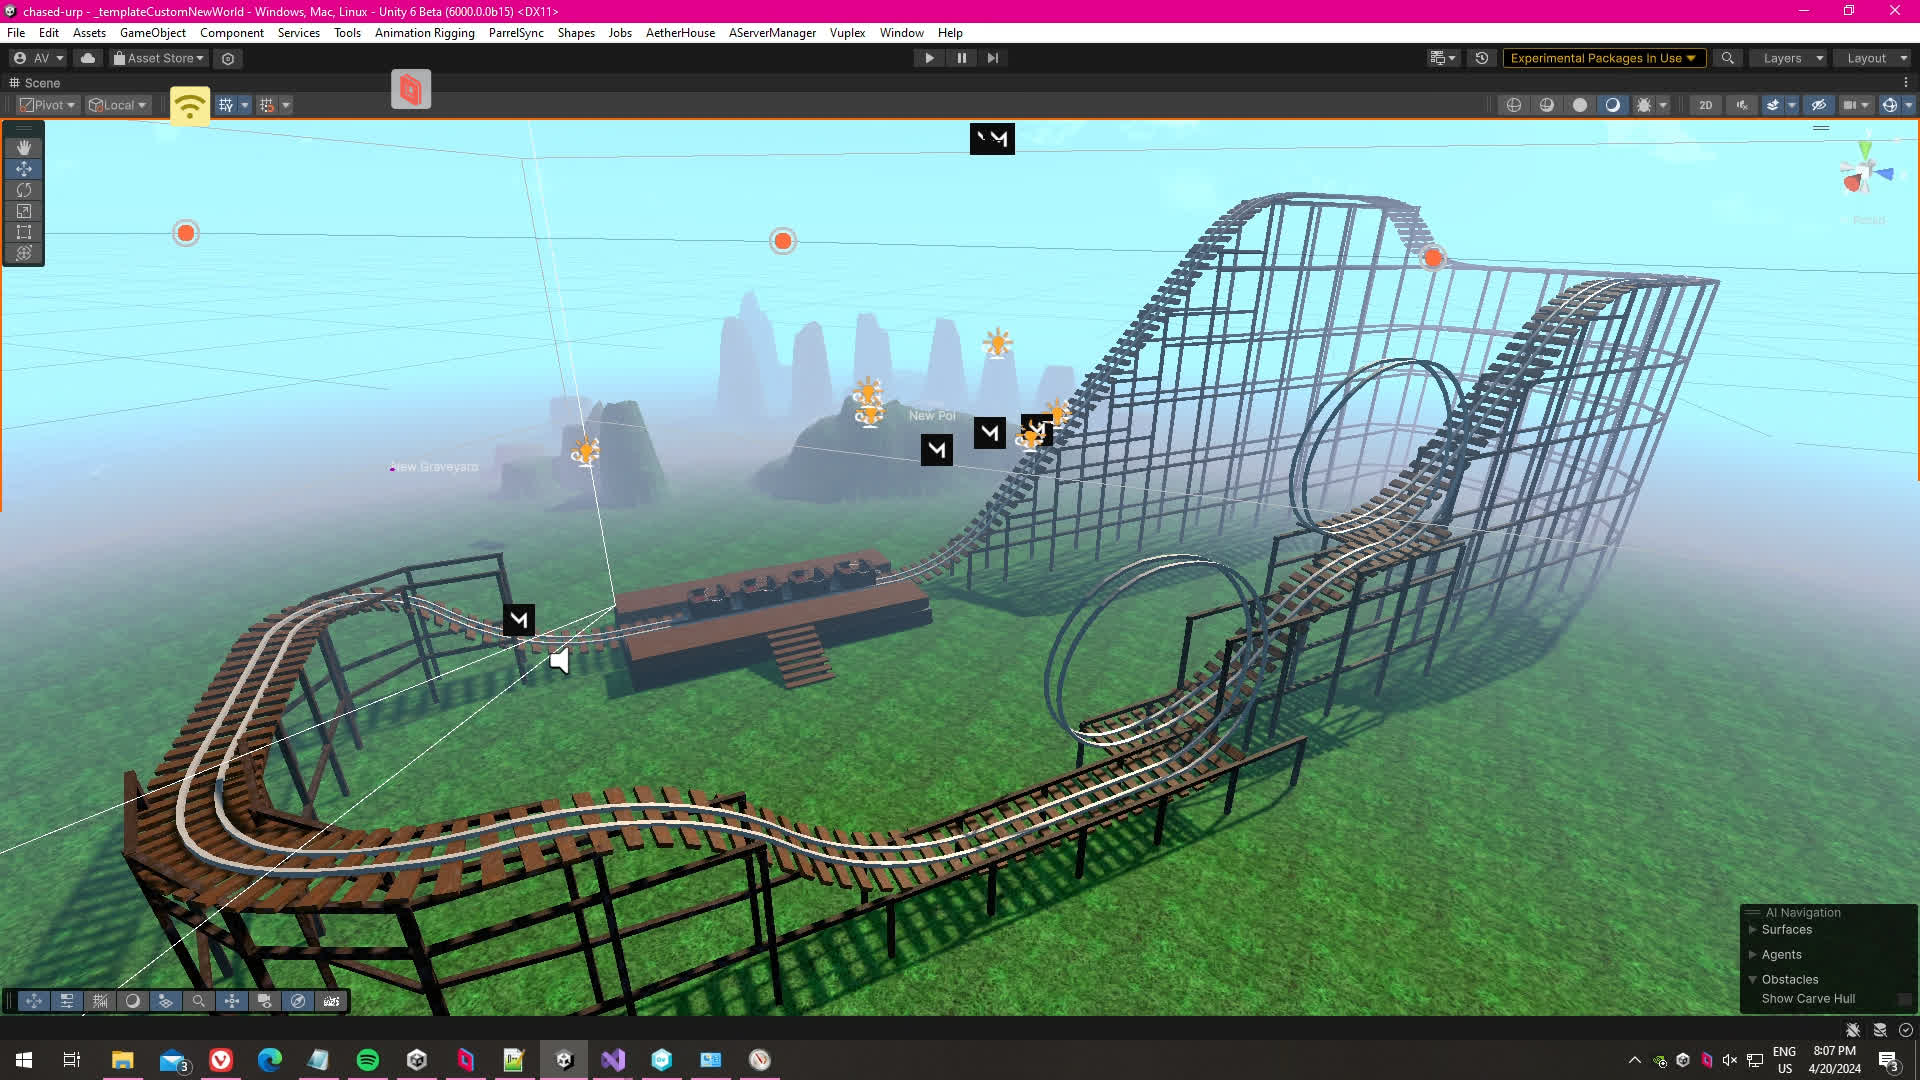The height and width of the screenshot is (1080, 1920).
Task: Select the Rect transform tool
Action: [x=24, y=232]
